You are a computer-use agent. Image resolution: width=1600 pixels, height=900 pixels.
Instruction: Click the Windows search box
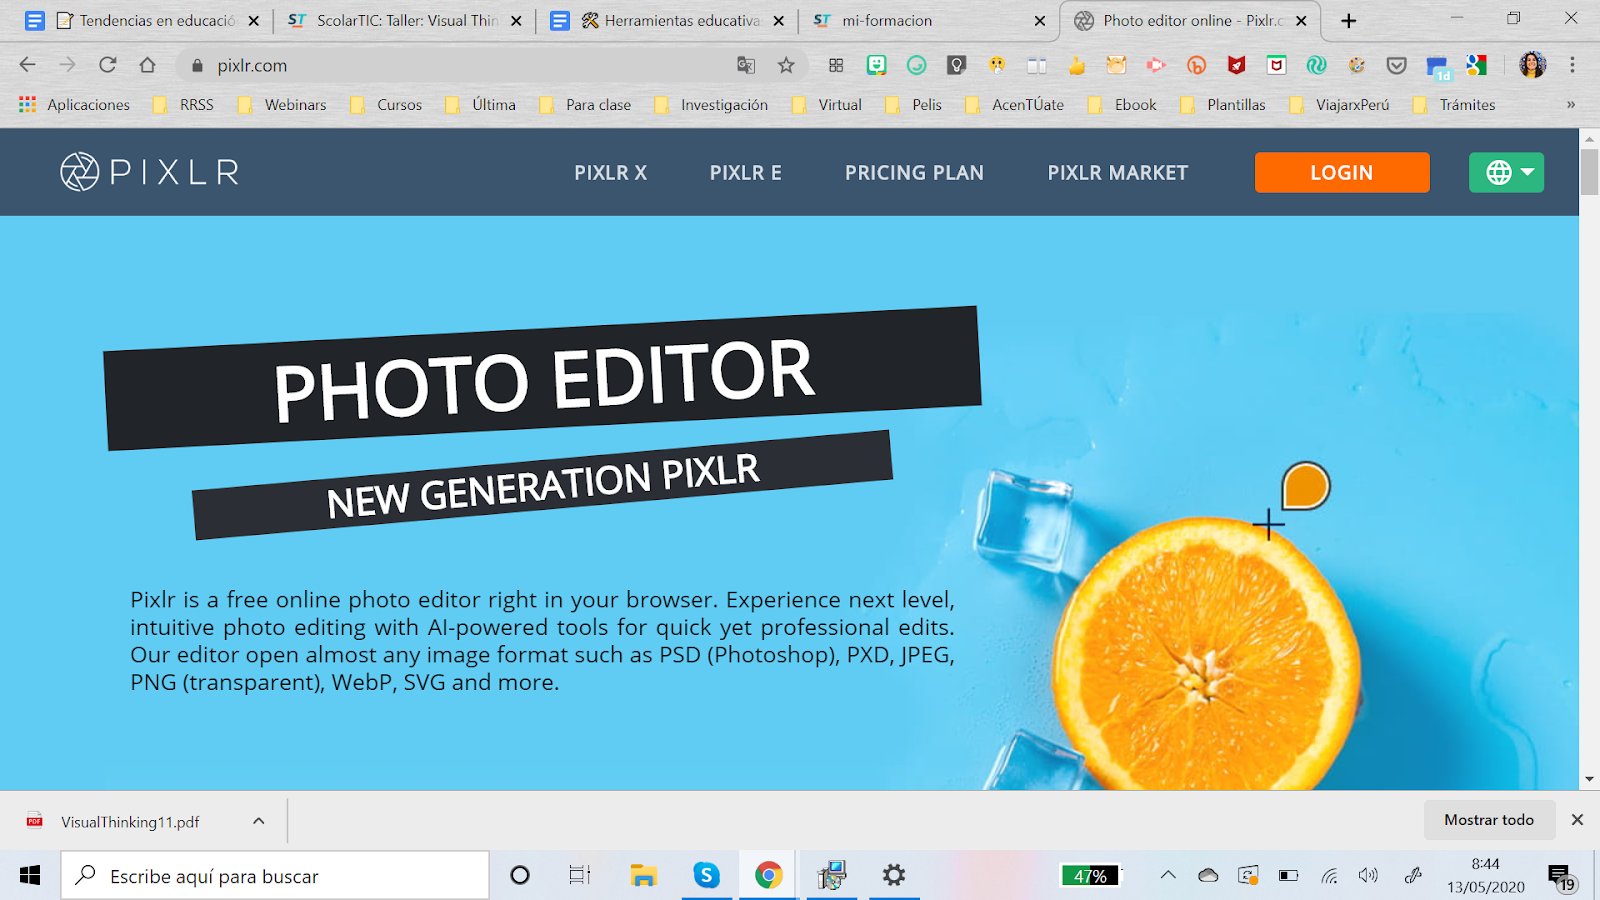pos(275,876)
